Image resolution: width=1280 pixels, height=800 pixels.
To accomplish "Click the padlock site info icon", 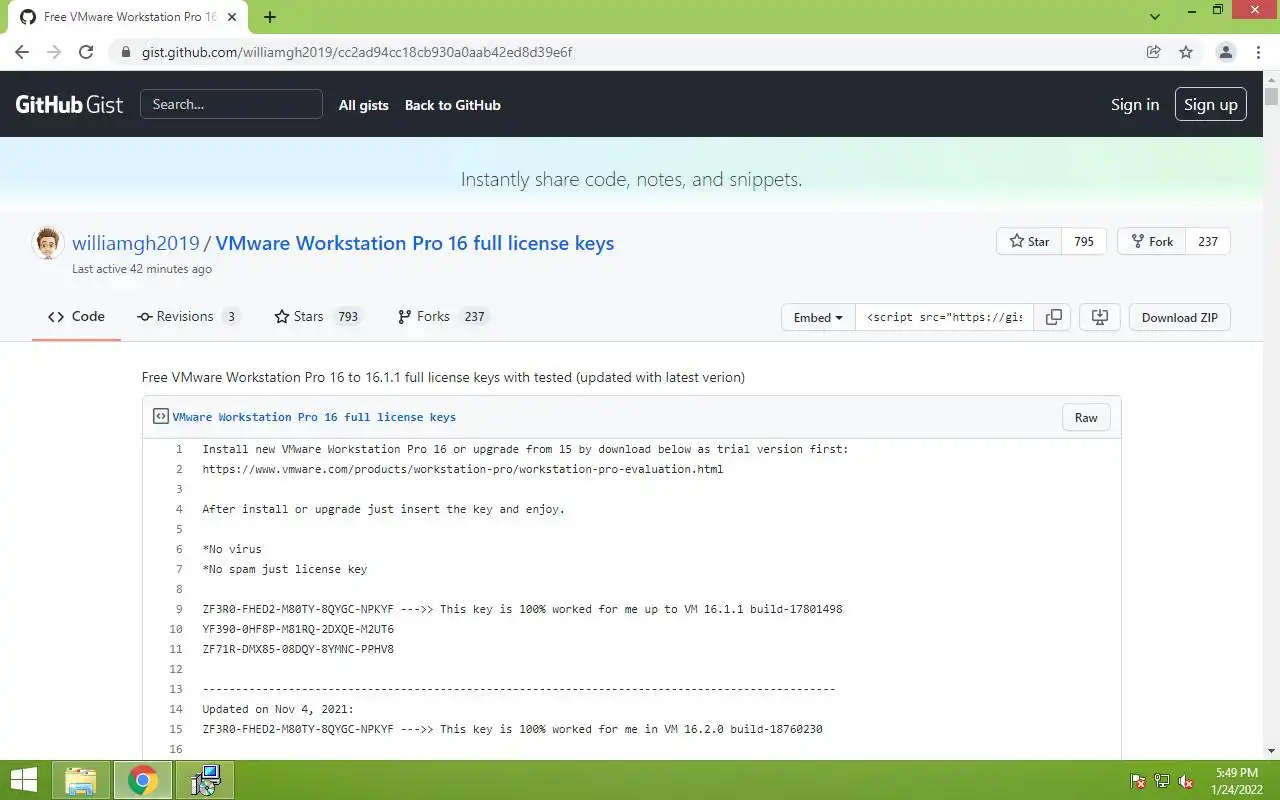I will point(124,52).
